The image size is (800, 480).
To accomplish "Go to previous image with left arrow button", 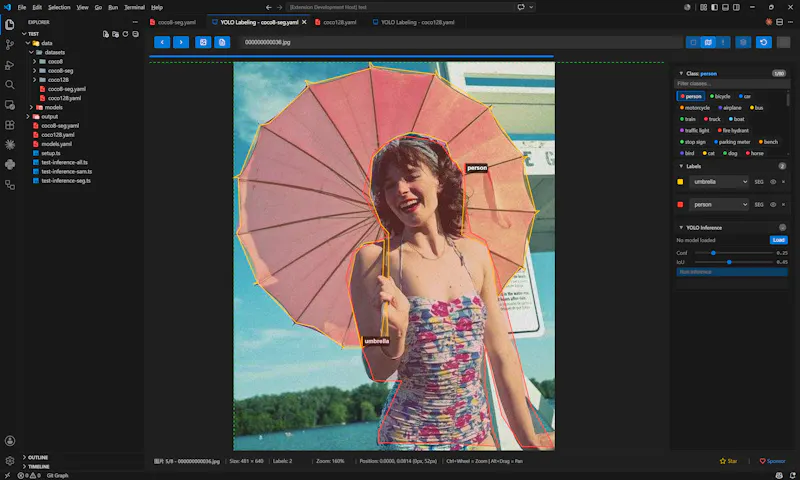I will [x=162, y=42].
